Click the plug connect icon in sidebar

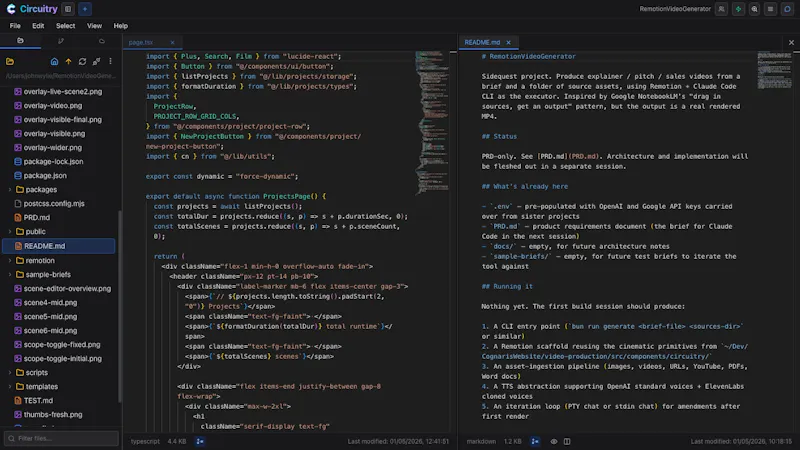[x=96, y=62]
